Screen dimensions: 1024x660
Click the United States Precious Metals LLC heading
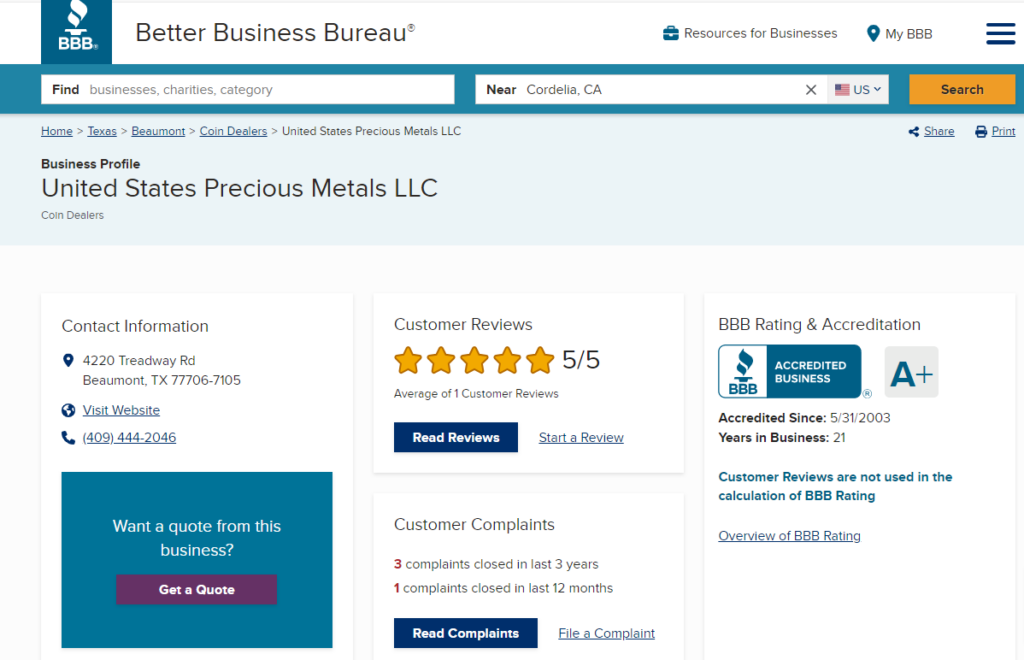239,188
